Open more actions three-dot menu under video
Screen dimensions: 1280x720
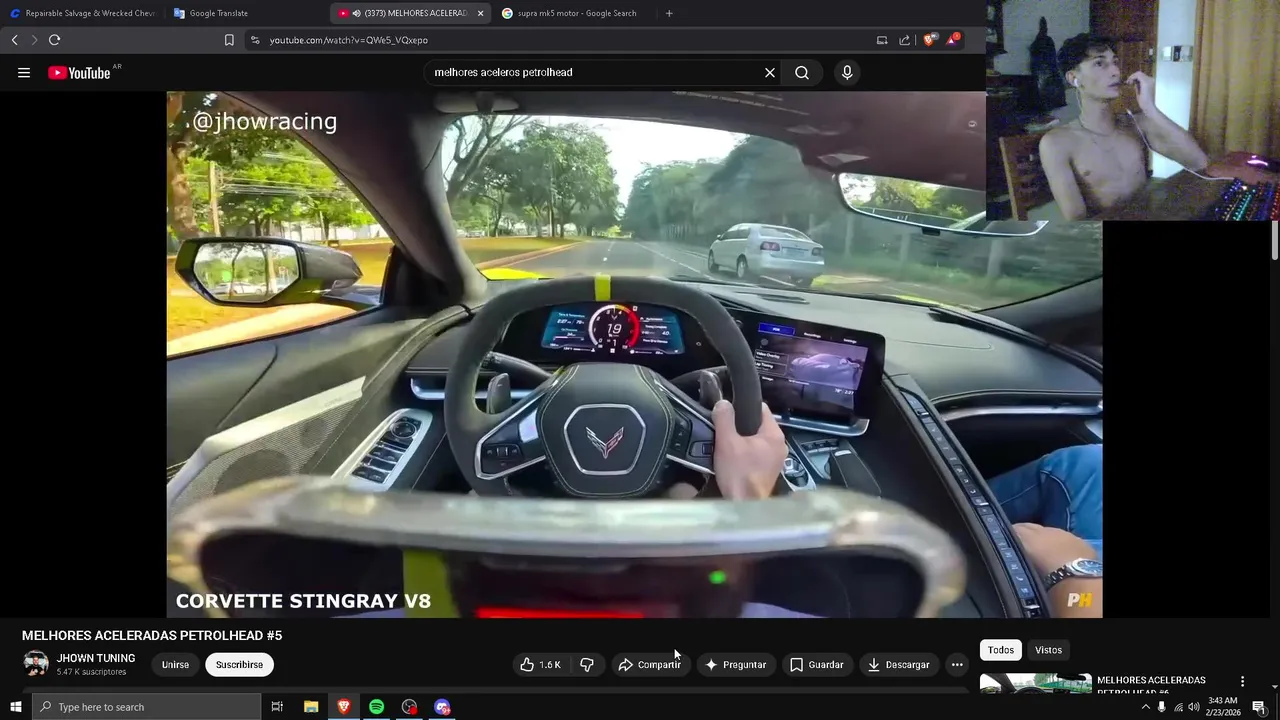[957, 664]
